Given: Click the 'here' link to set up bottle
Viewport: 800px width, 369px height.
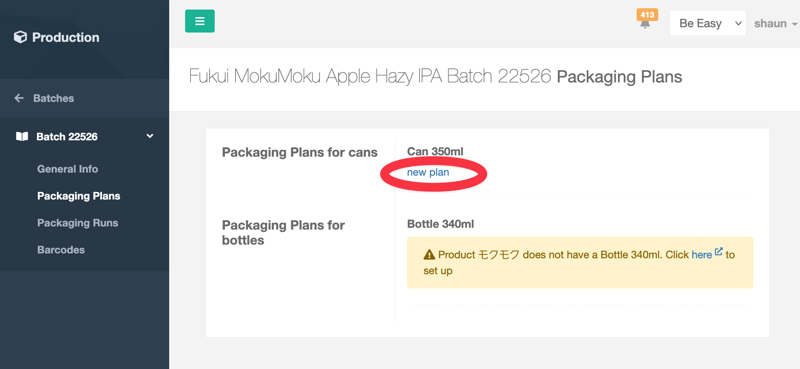Looking at the screenshot, I should point(702,254).
